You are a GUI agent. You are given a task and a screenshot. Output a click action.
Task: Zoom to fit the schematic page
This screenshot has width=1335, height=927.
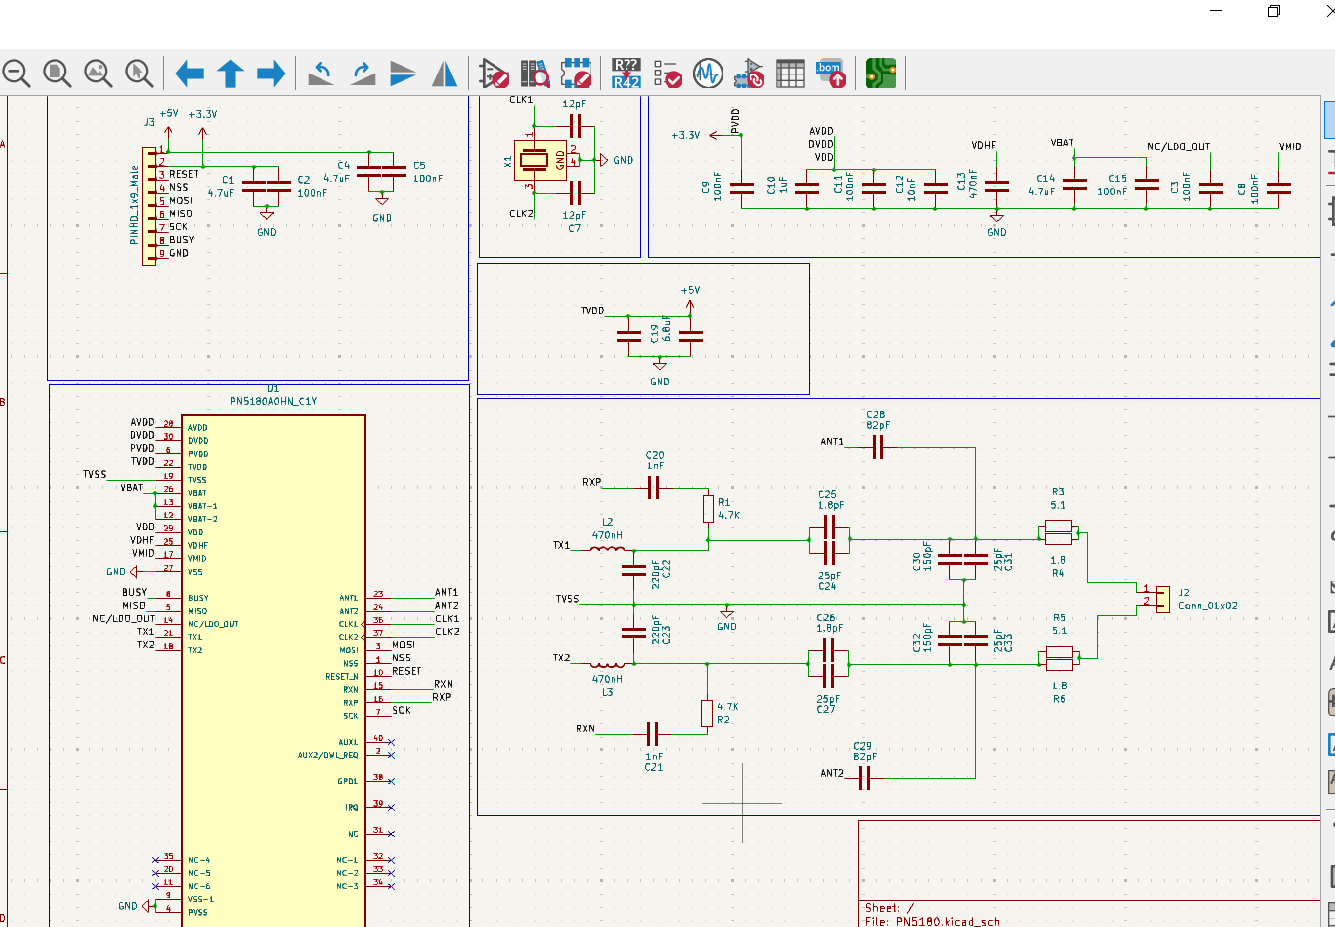pyautogui.click(x=57, y=73)
